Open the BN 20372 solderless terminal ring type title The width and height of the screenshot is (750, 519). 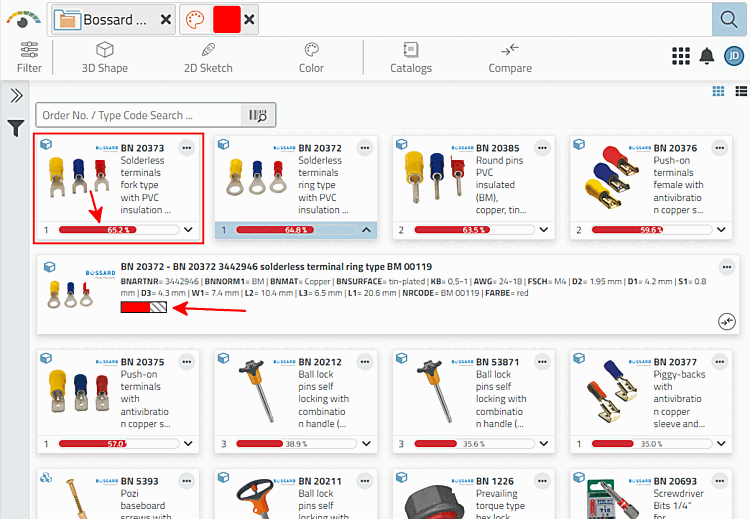(x=276, y=266)
